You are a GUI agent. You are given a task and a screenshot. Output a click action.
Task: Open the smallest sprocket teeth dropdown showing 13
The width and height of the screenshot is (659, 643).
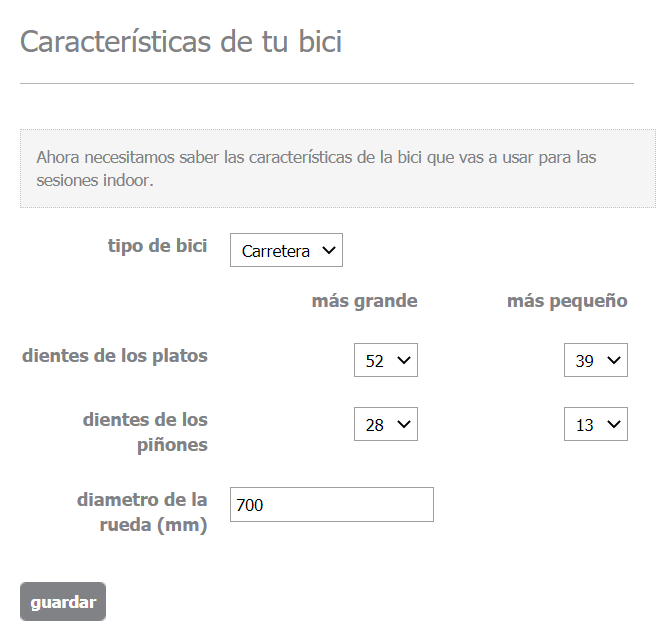(596, 424)
